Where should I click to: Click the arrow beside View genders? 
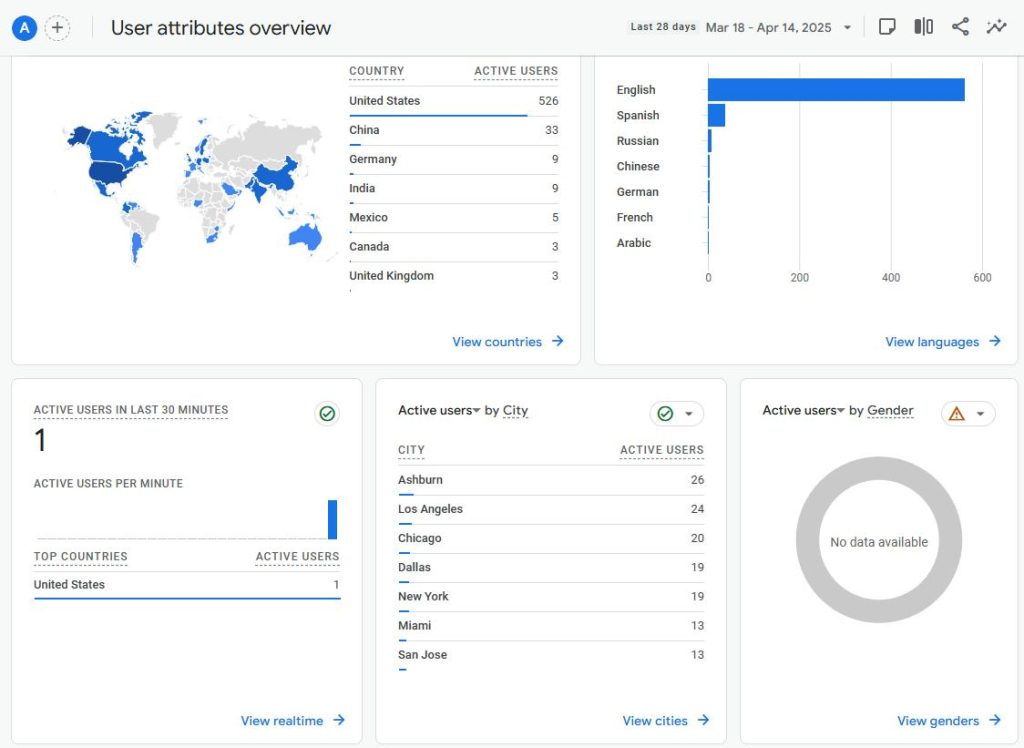[995, 720]
